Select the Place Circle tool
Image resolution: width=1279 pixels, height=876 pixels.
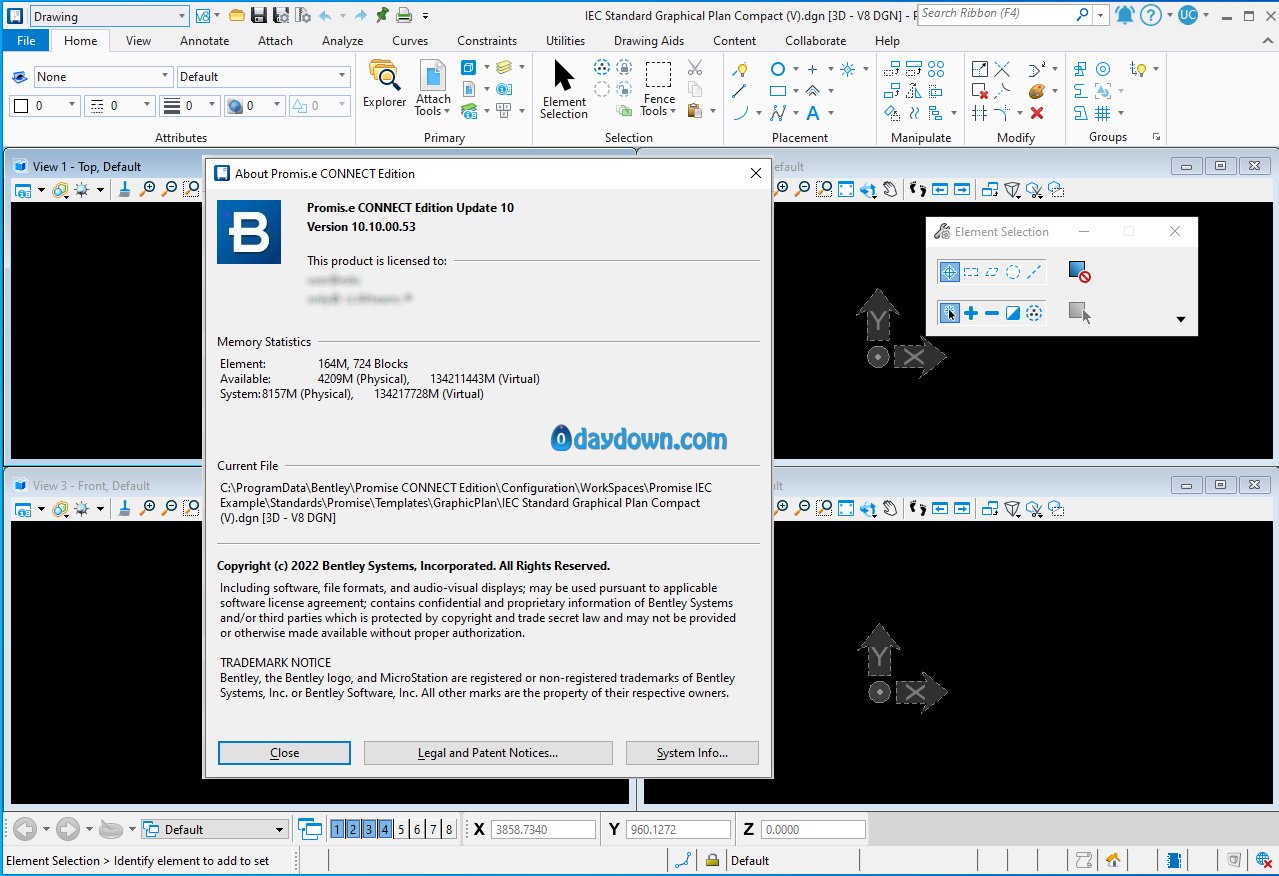click(778, 69)
